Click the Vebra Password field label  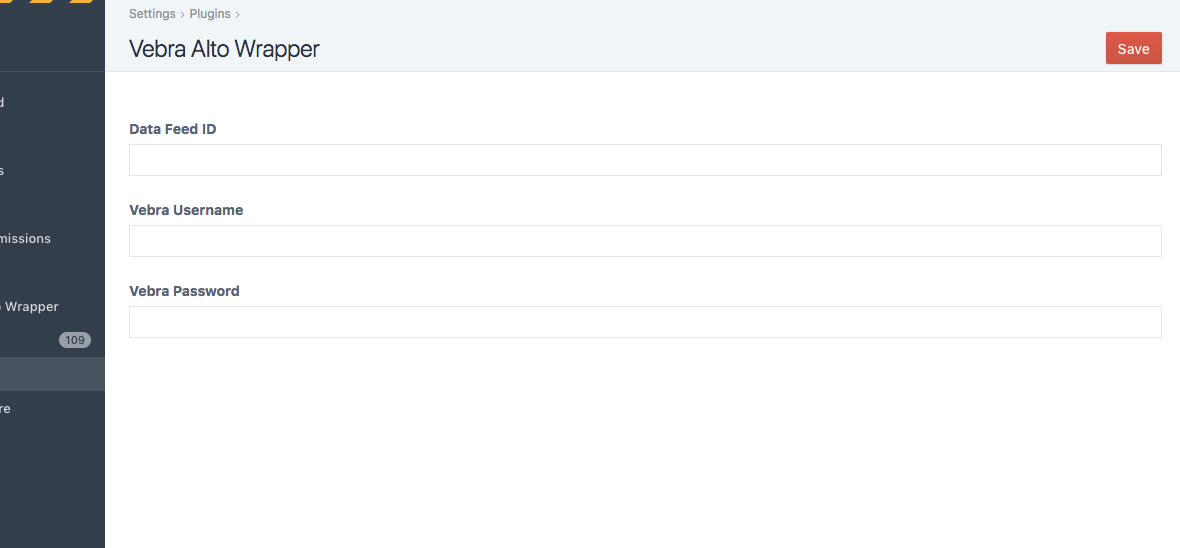(184, 291)
